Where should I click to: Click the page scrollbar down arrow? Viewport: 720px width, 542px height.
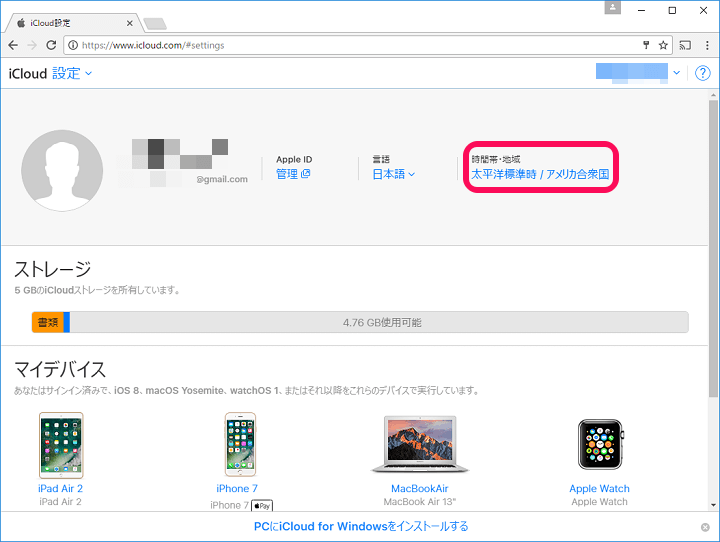point(713,505)
